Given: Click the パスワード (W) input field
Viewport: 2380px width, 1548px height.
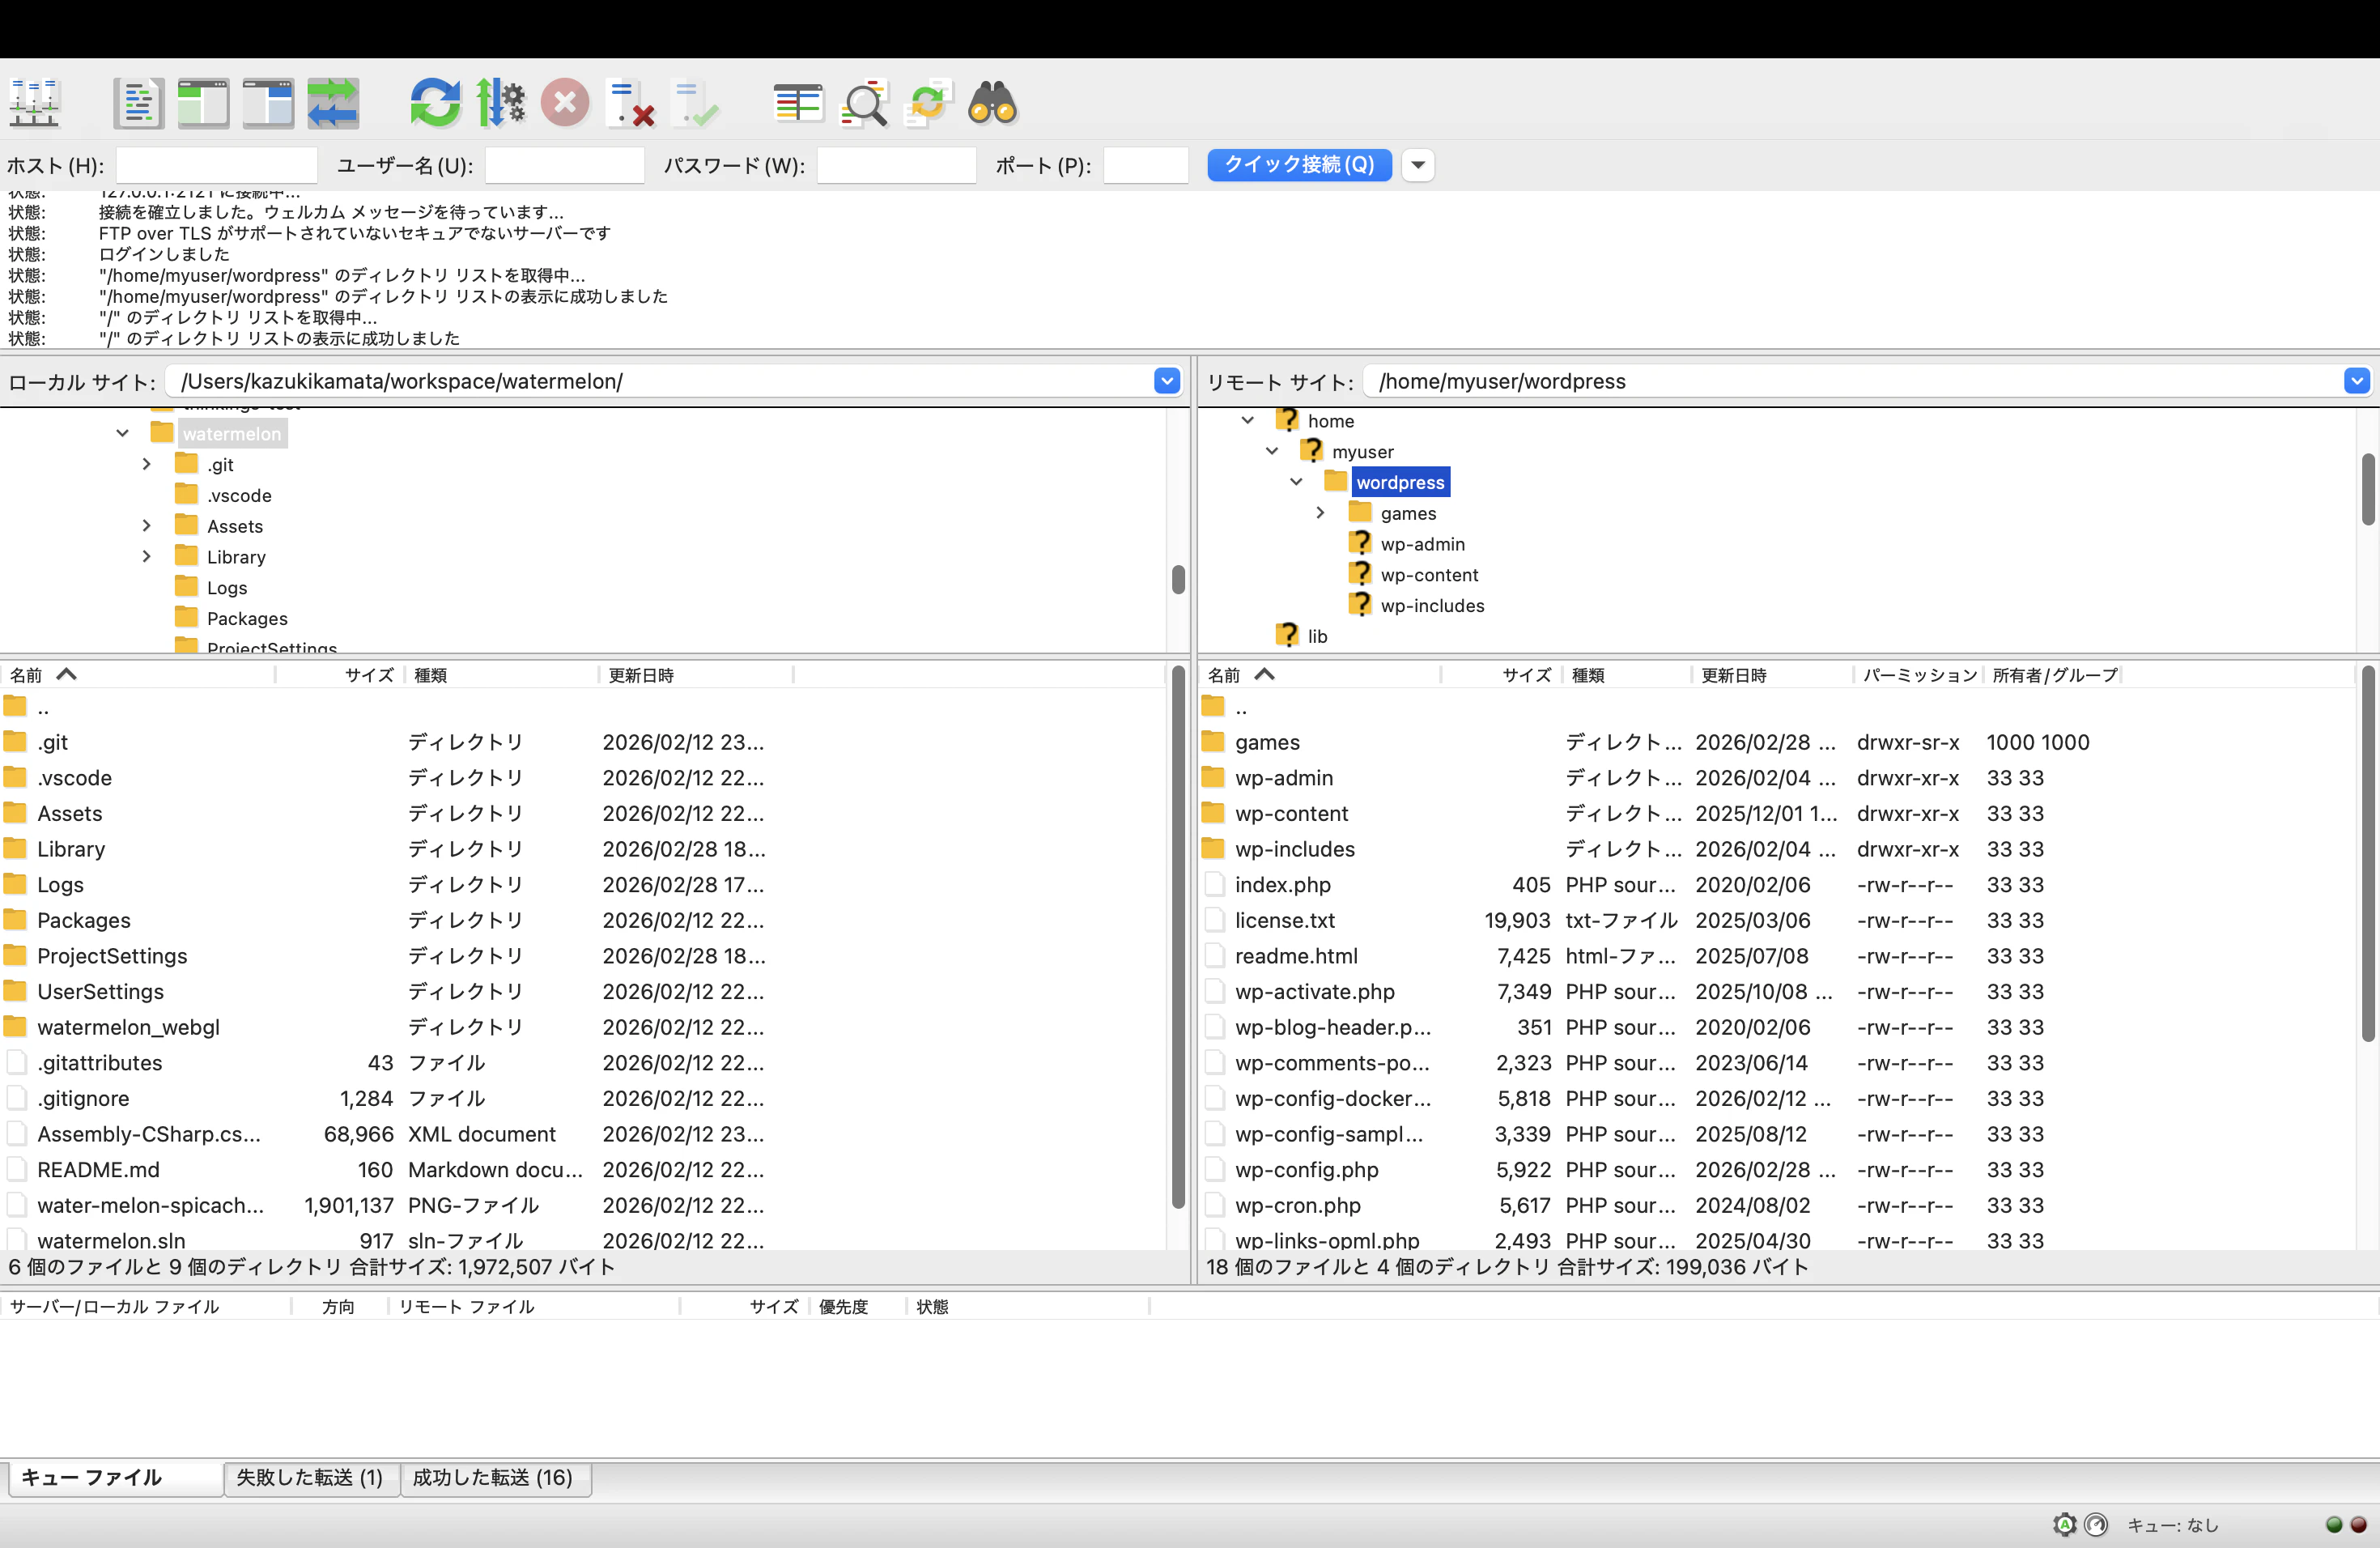Looking at the screenshot, I should [896, 165].
